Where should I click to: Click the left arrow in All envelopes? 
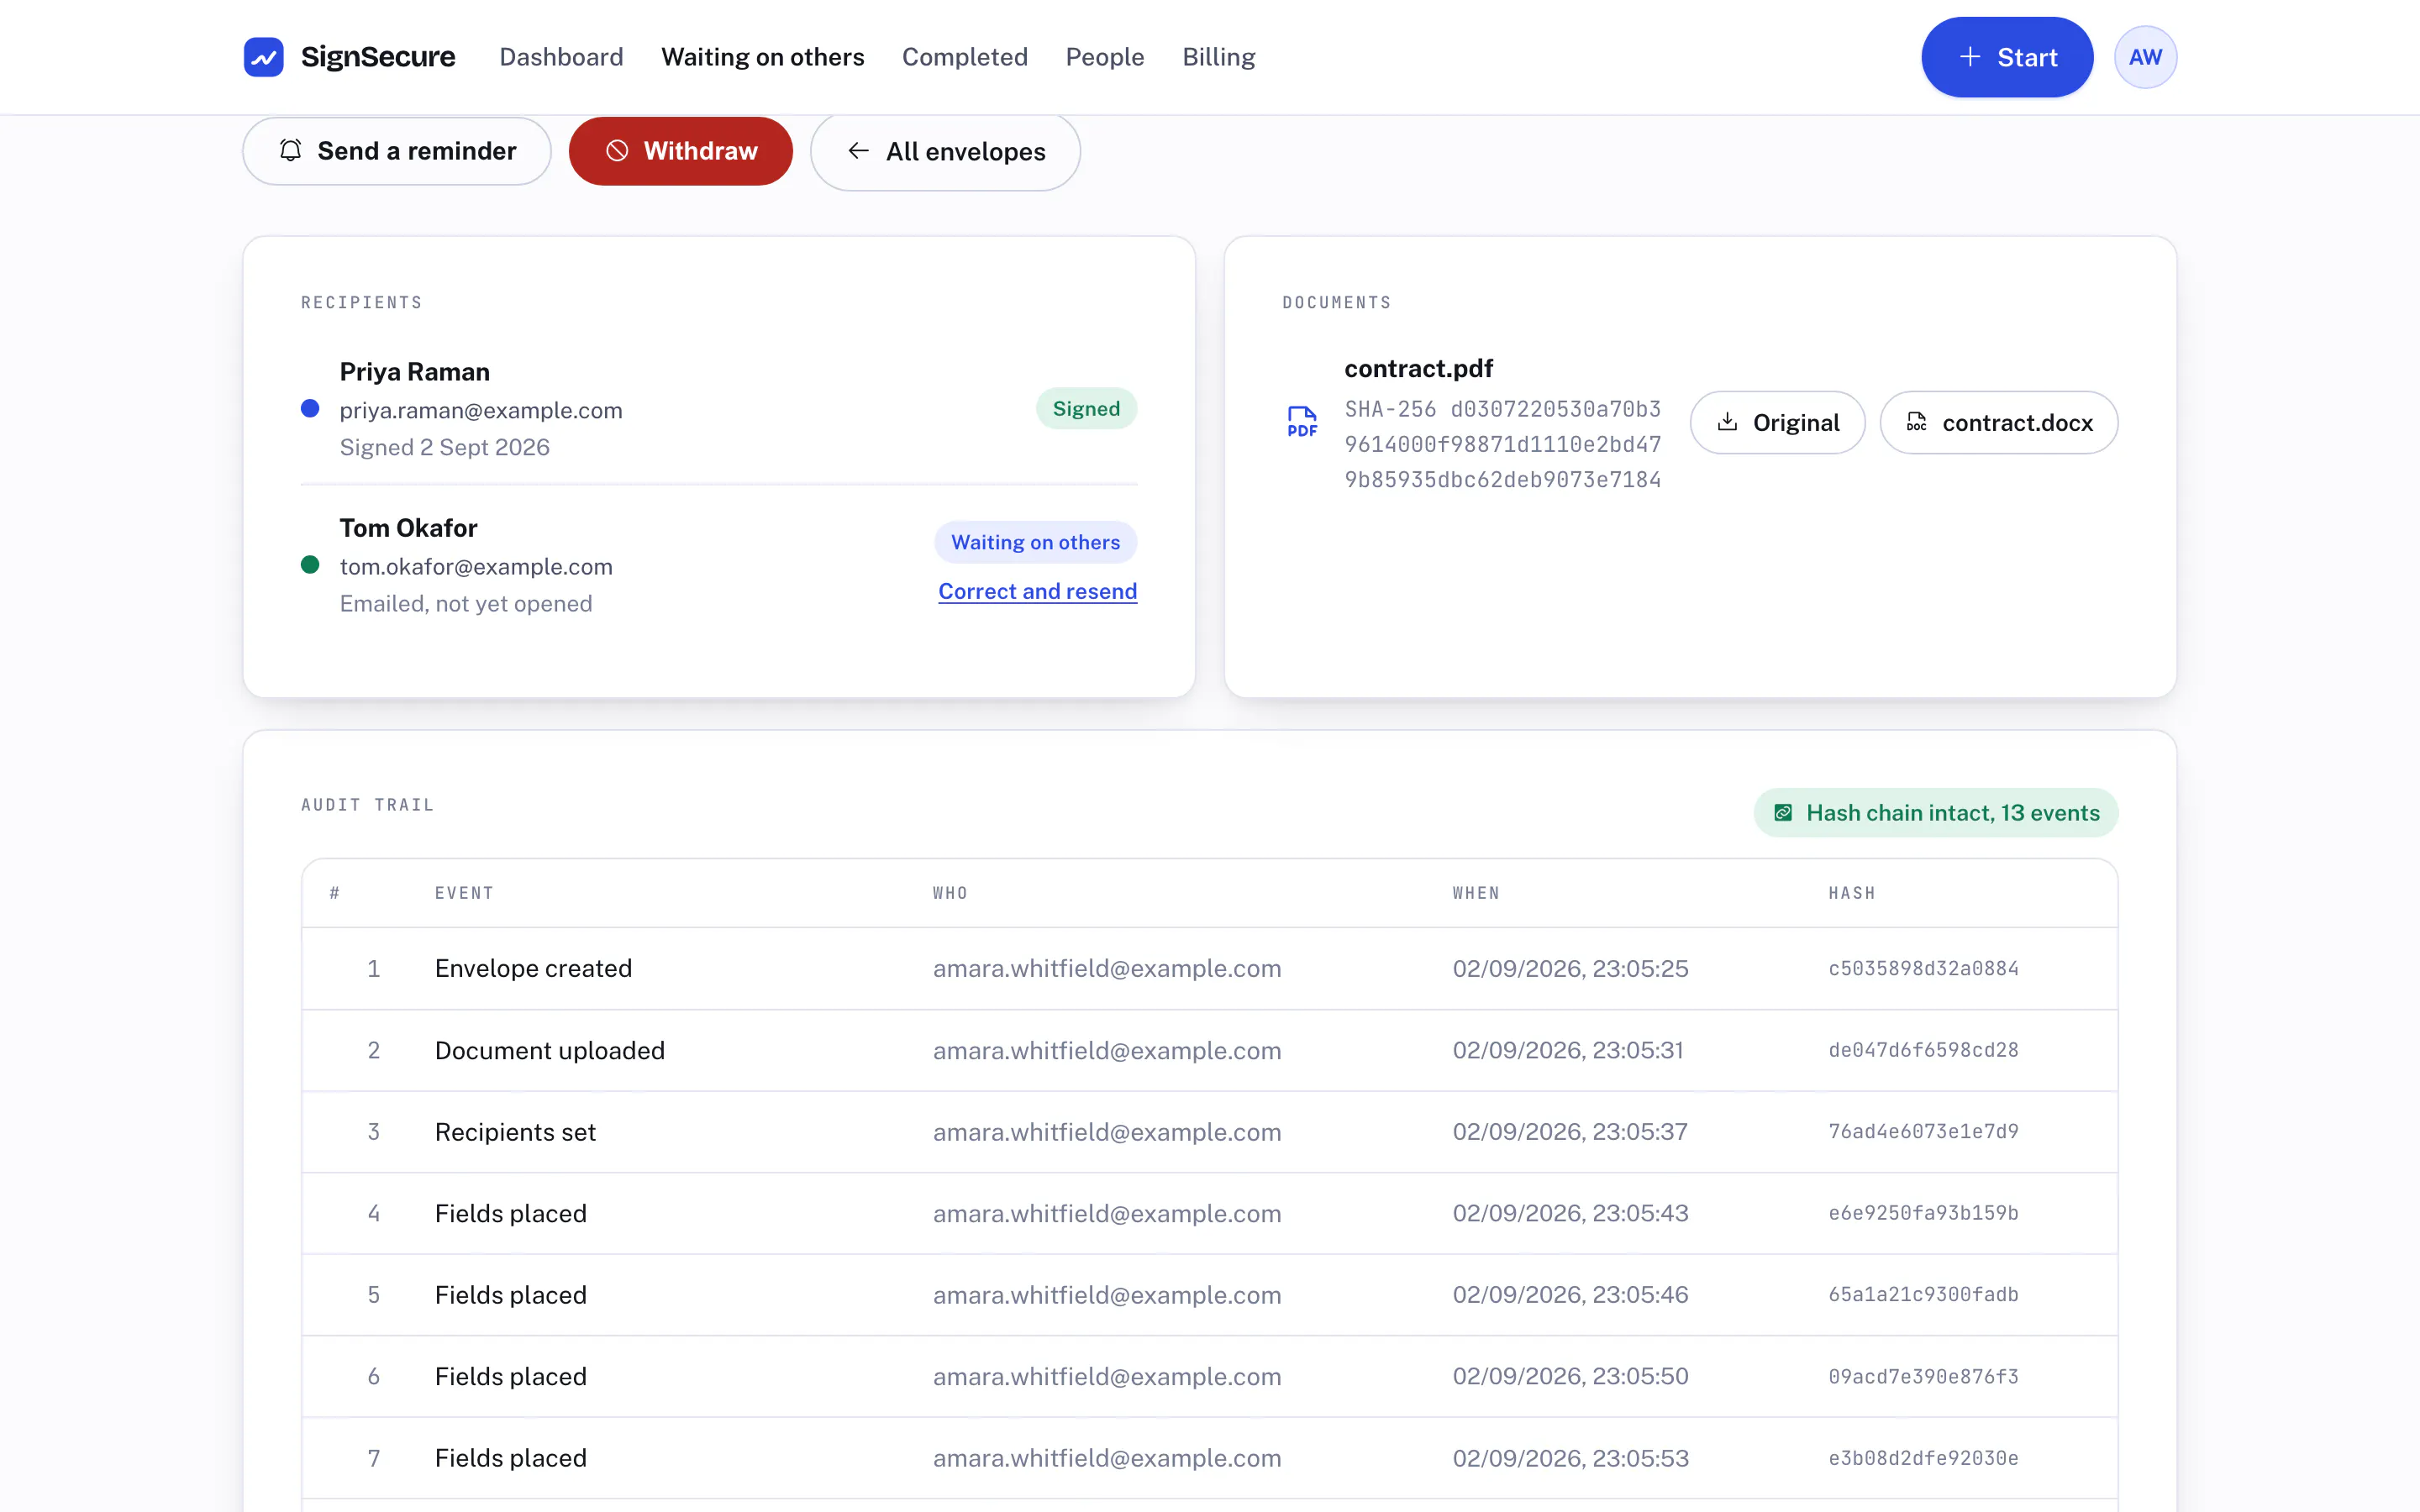click(x=858, y=151)
